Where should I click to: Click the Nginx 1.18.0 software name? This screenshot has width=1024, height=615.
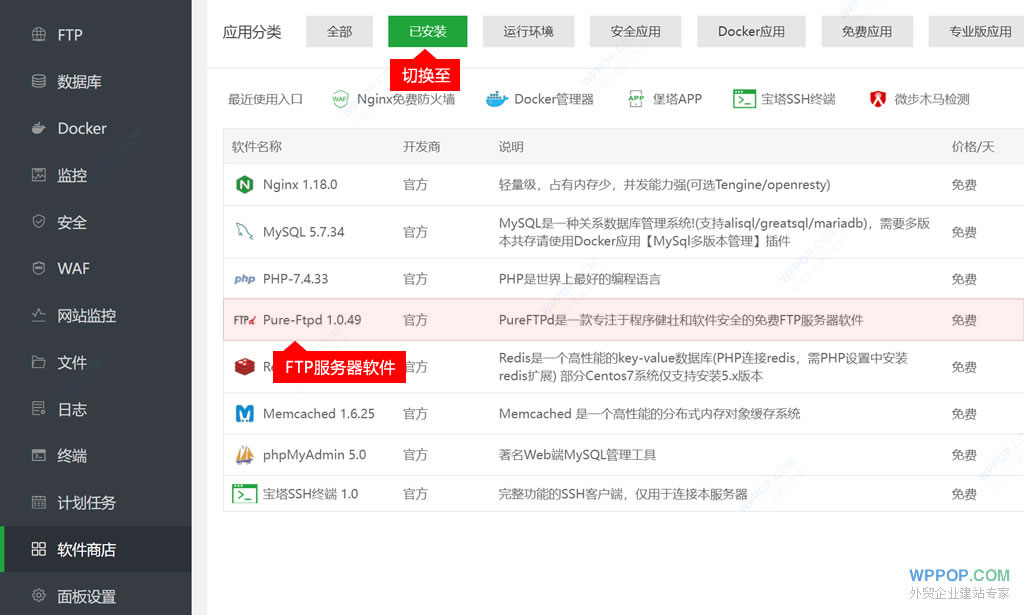click(x=300, y=185)
